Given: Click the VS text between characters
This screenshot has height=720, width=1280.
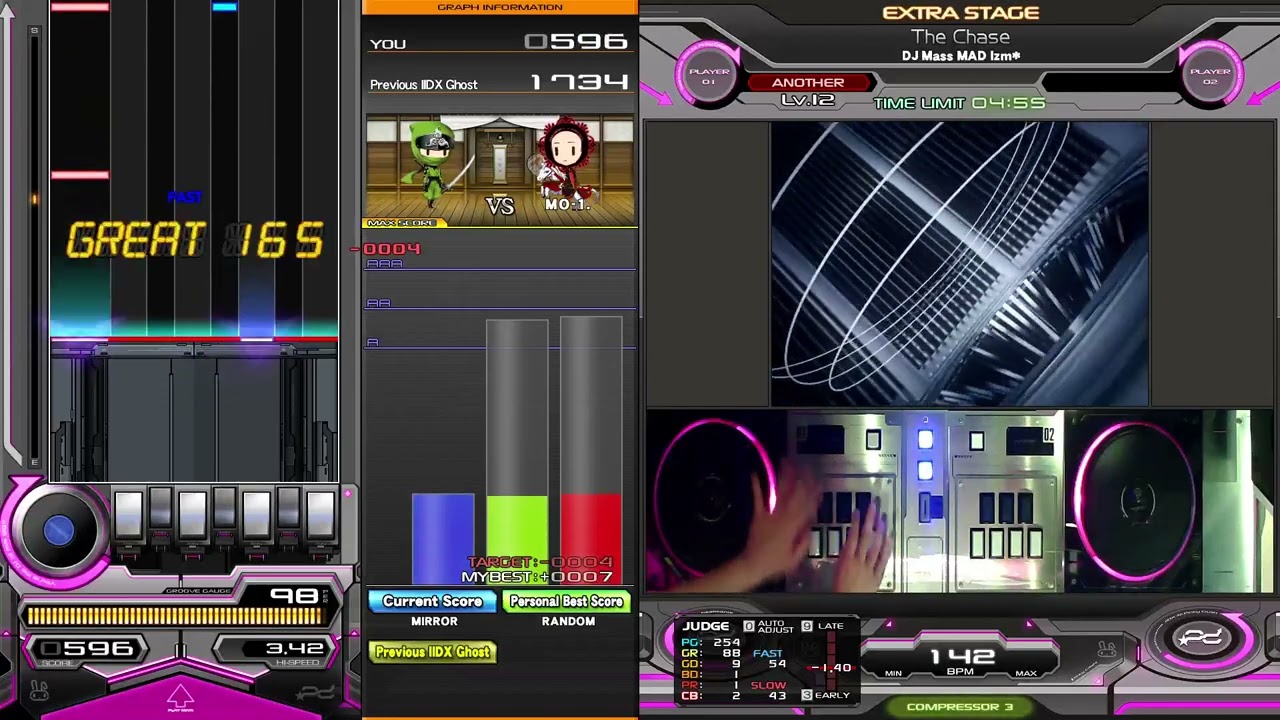Looking at the screenshot, I should click(500, 206).
